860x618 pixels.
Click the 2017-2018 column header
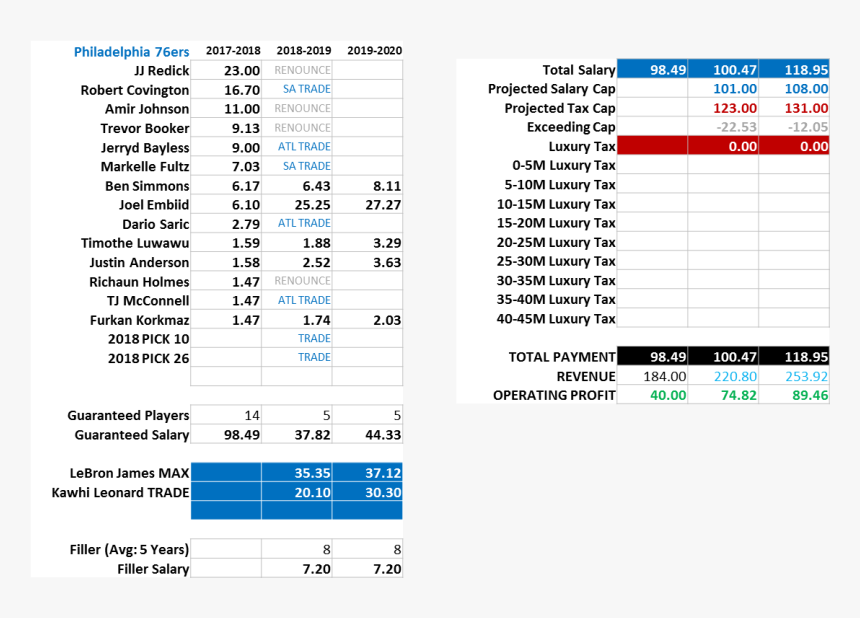click(x=233, y=51)
